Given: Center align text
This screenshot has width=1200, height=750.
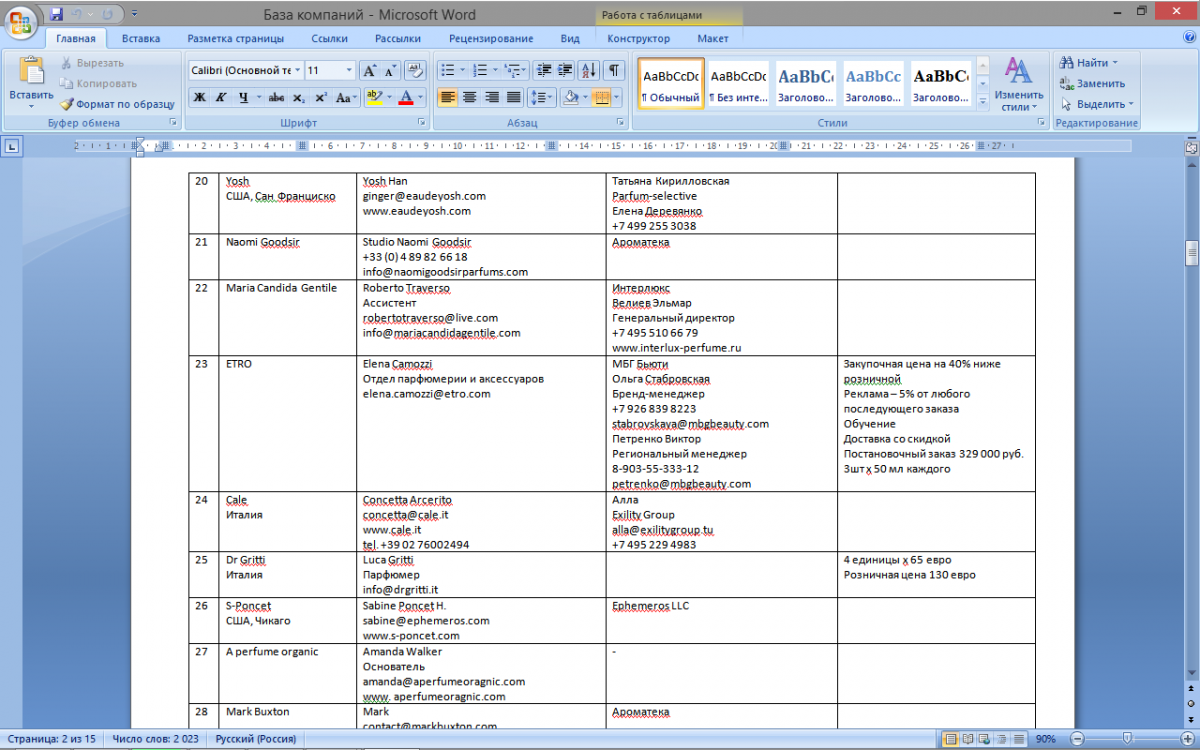Looking at the screenshot, I should (469, 97).
